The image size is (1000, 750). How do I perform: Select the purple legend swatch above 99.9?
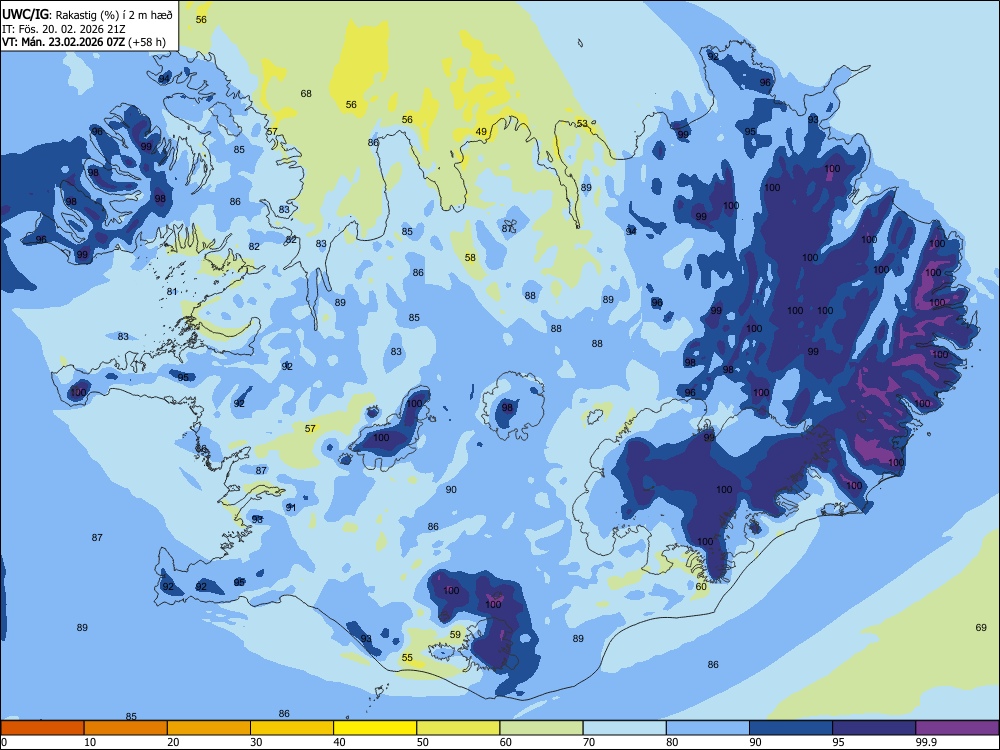(957, 728)
